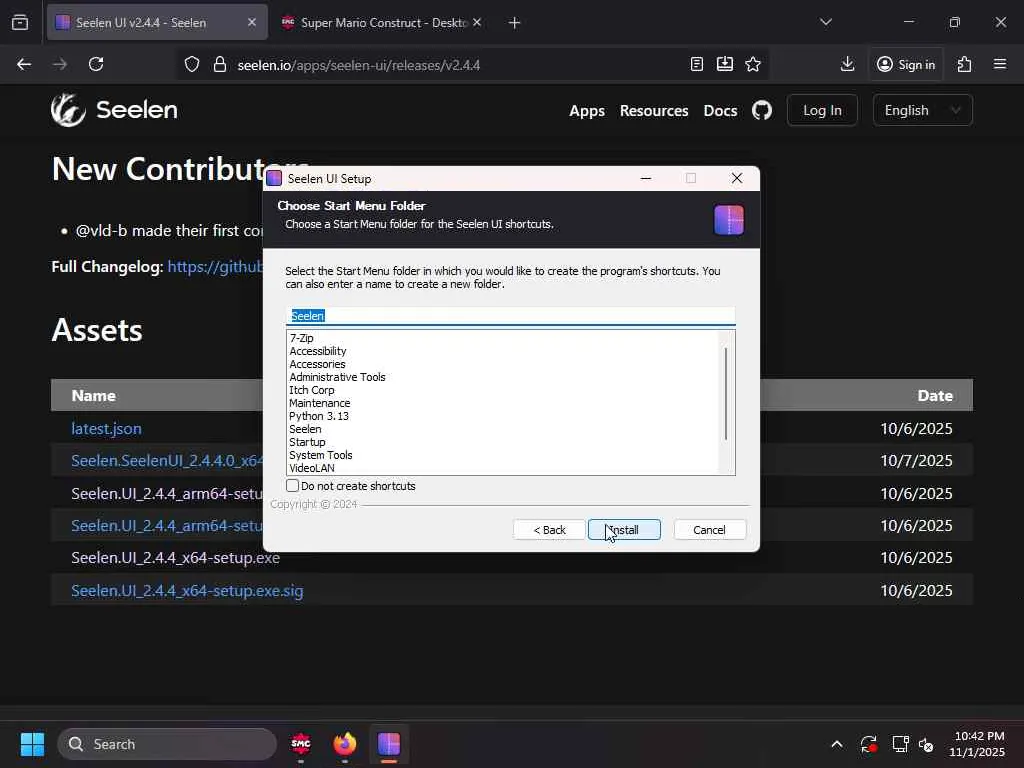Open the Seelen UI installer taskbar icon
This screenshot has width=1024, height=768.
(x=389, y=744)
